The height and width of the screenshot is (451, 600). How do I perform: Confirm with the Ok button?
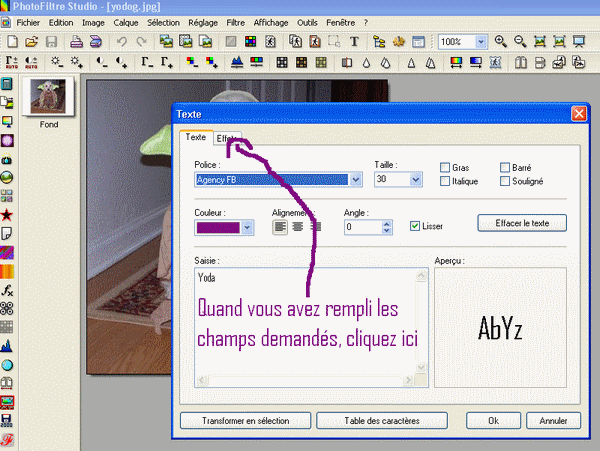[493, 421]
